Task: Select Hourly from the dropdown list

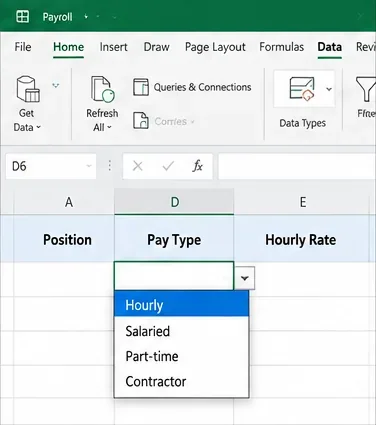Action: (x=182, y=305)
